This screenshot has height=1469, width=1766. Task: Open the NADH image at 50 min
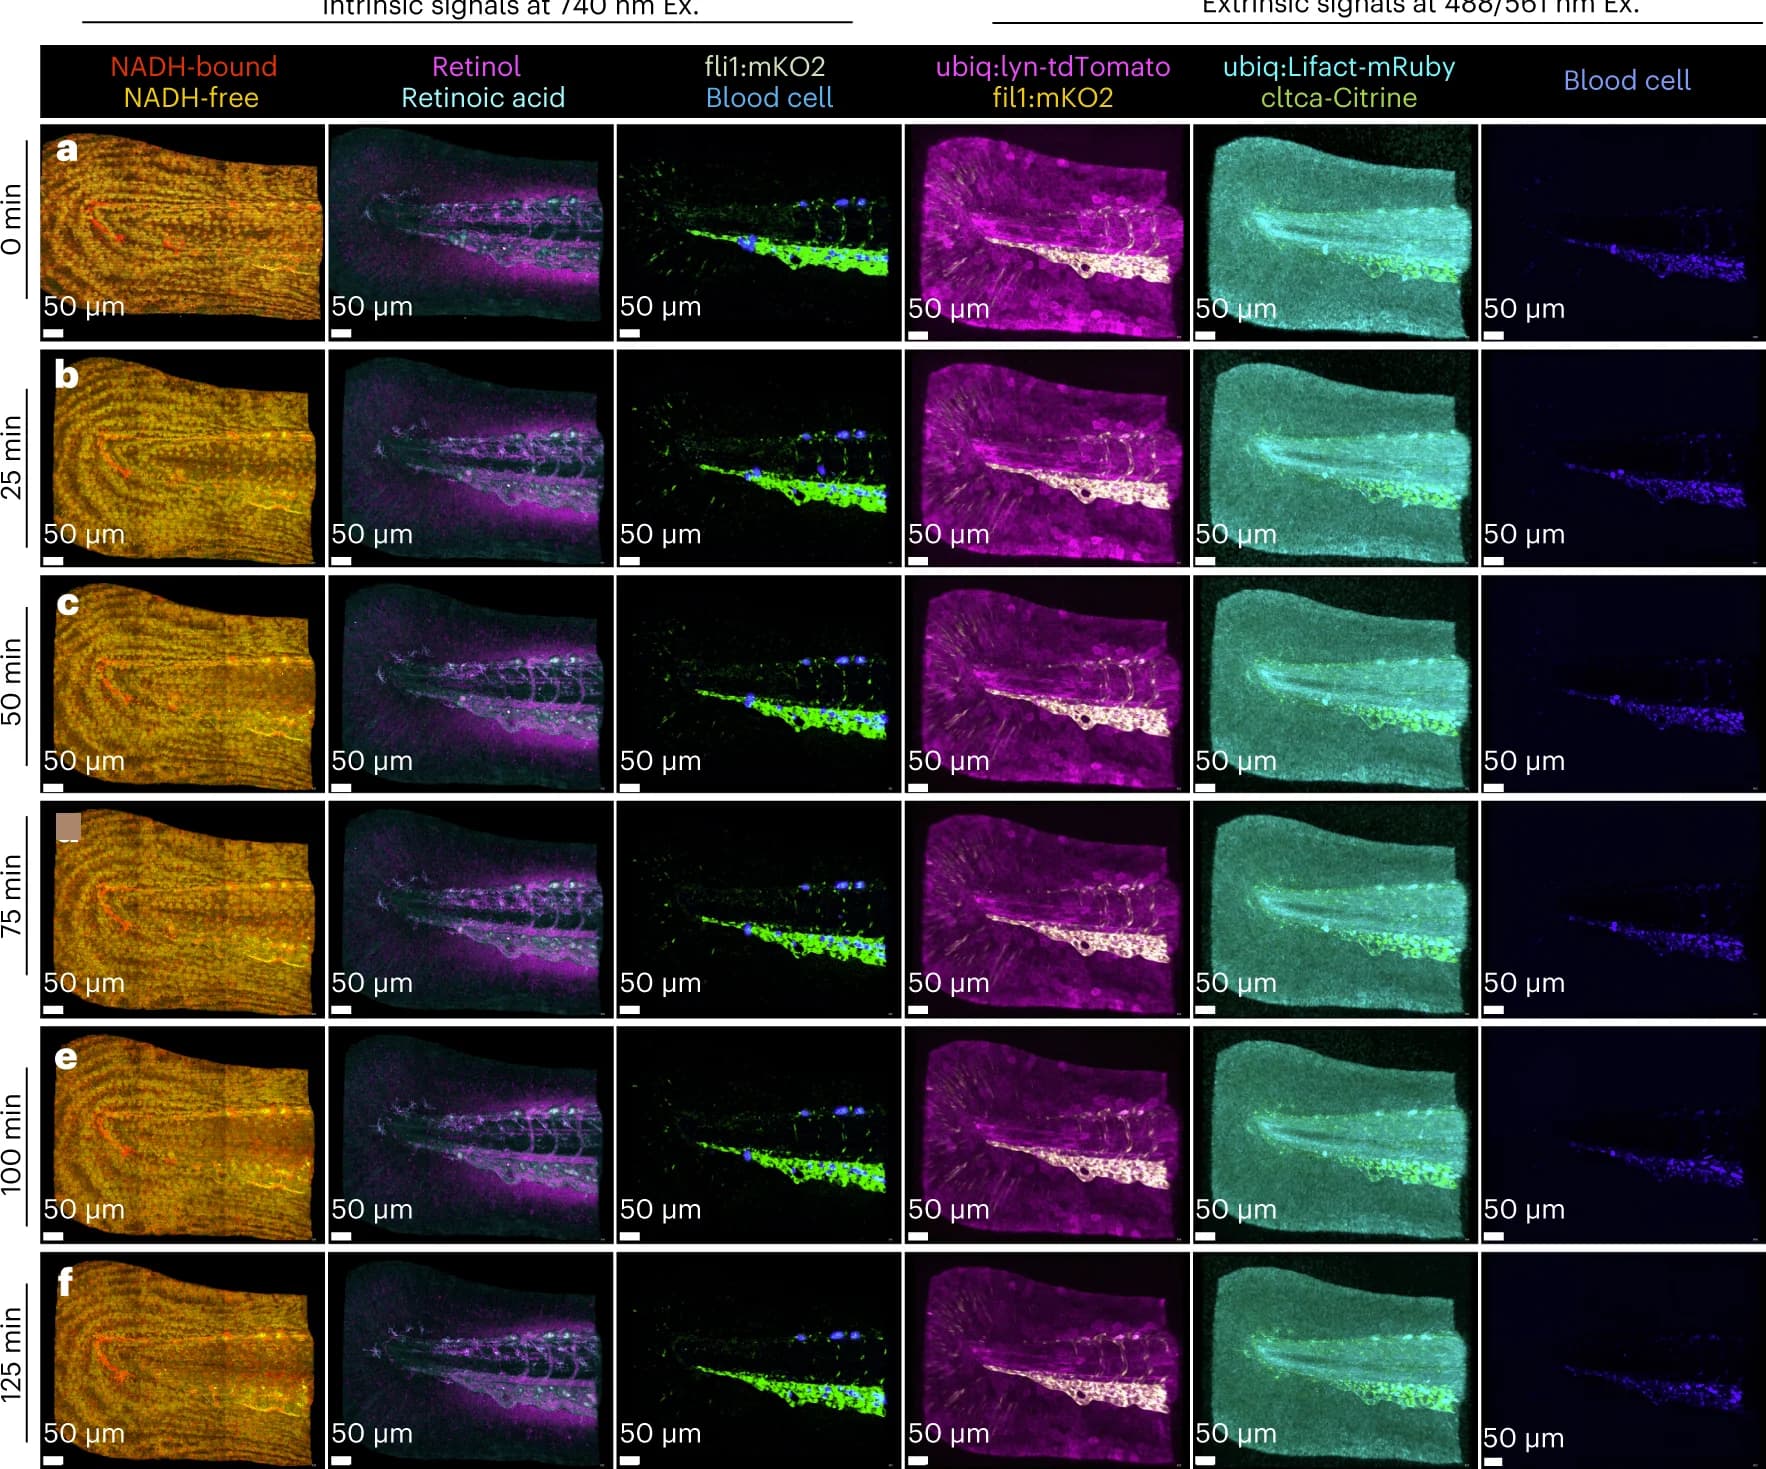182,684
